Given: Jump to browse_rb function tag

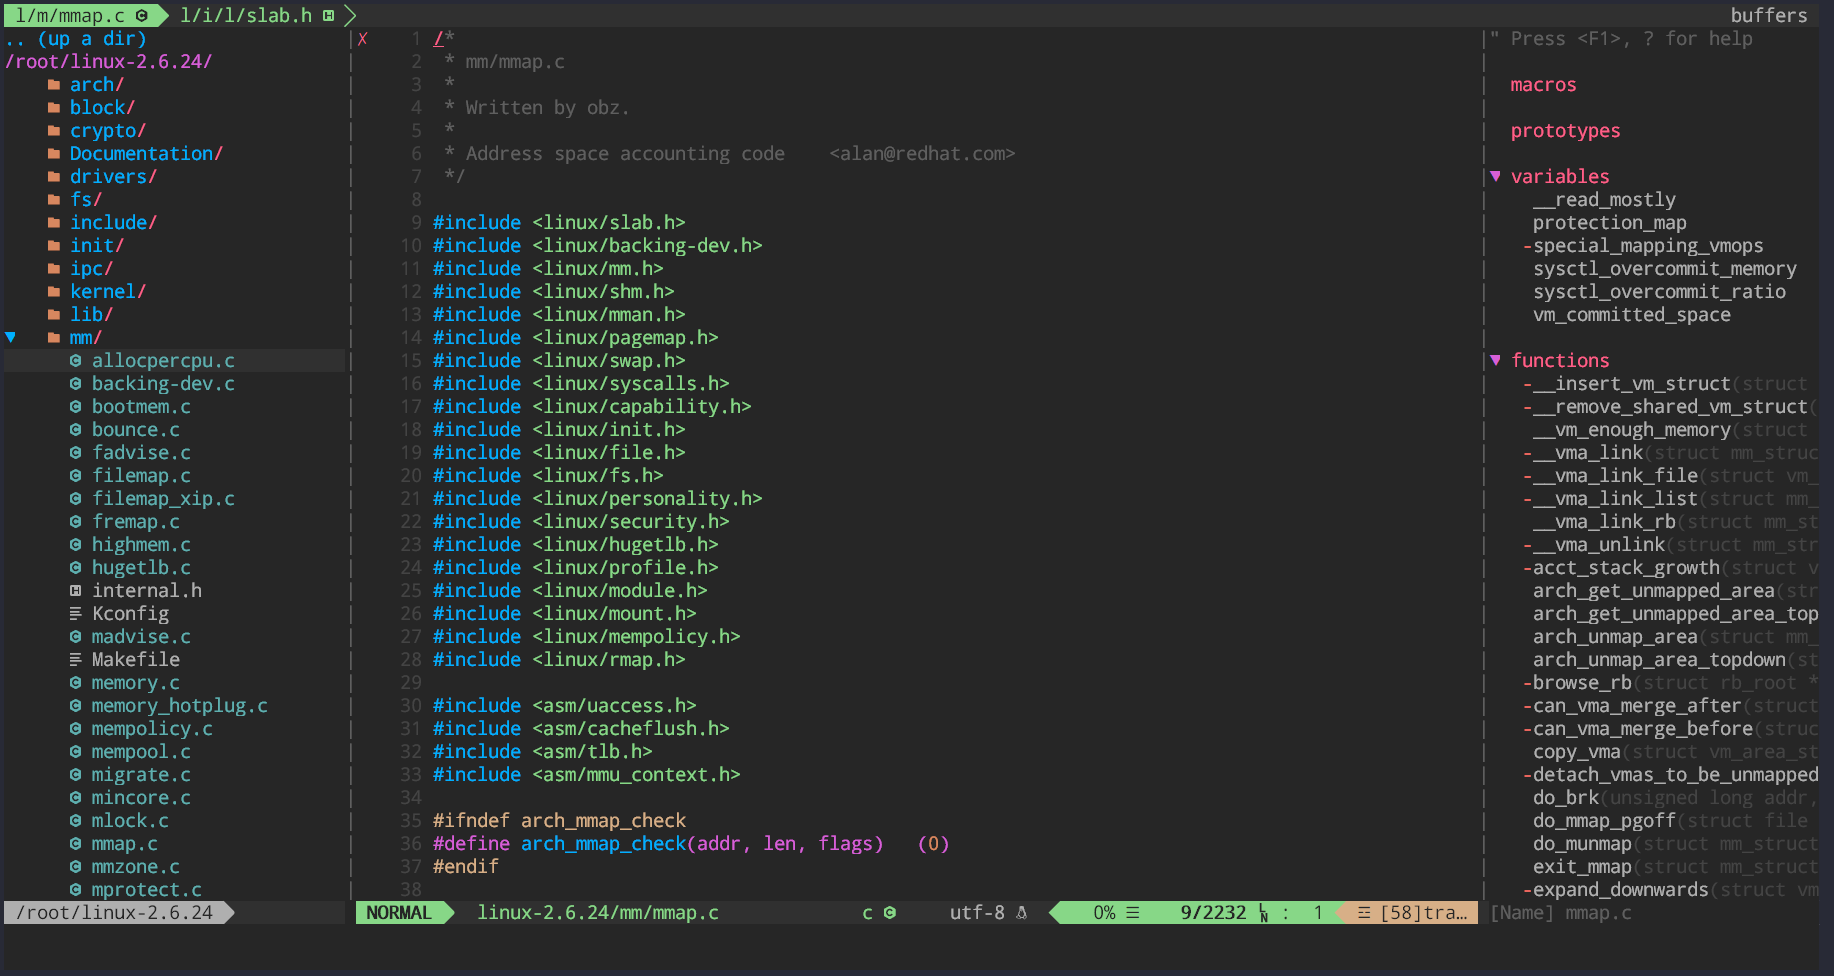Looking at the screenshot, I should [1582, 683].
